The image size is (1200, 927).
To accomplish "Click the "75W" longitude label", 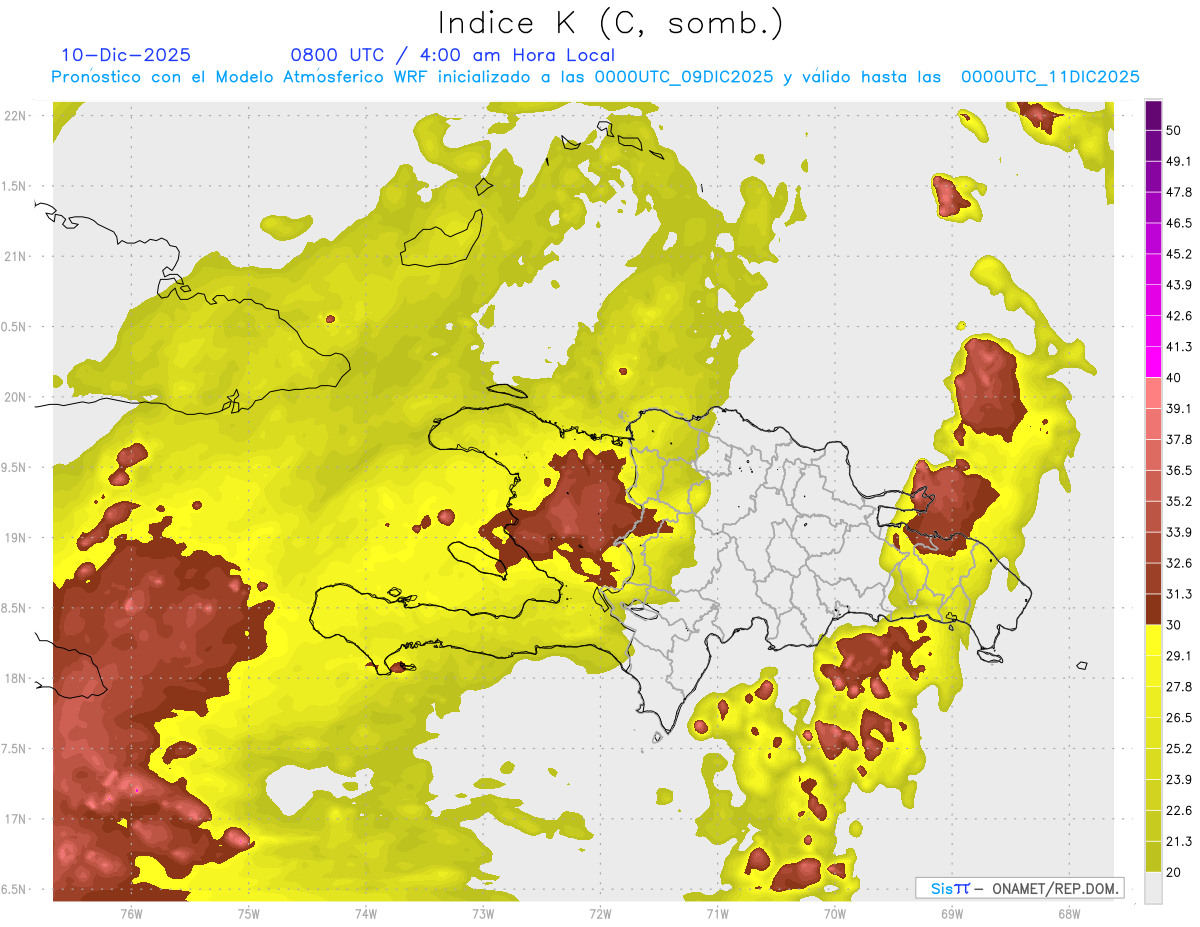I will [x=249, y=913].
